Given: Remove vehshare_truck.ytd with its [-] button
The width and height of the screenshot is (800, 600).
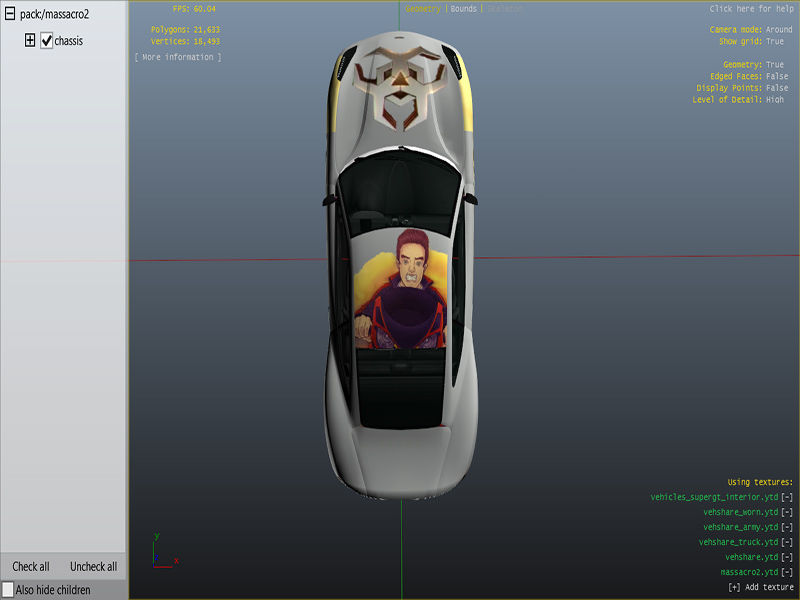Looking at the screenshot, I should click(787, 542).
